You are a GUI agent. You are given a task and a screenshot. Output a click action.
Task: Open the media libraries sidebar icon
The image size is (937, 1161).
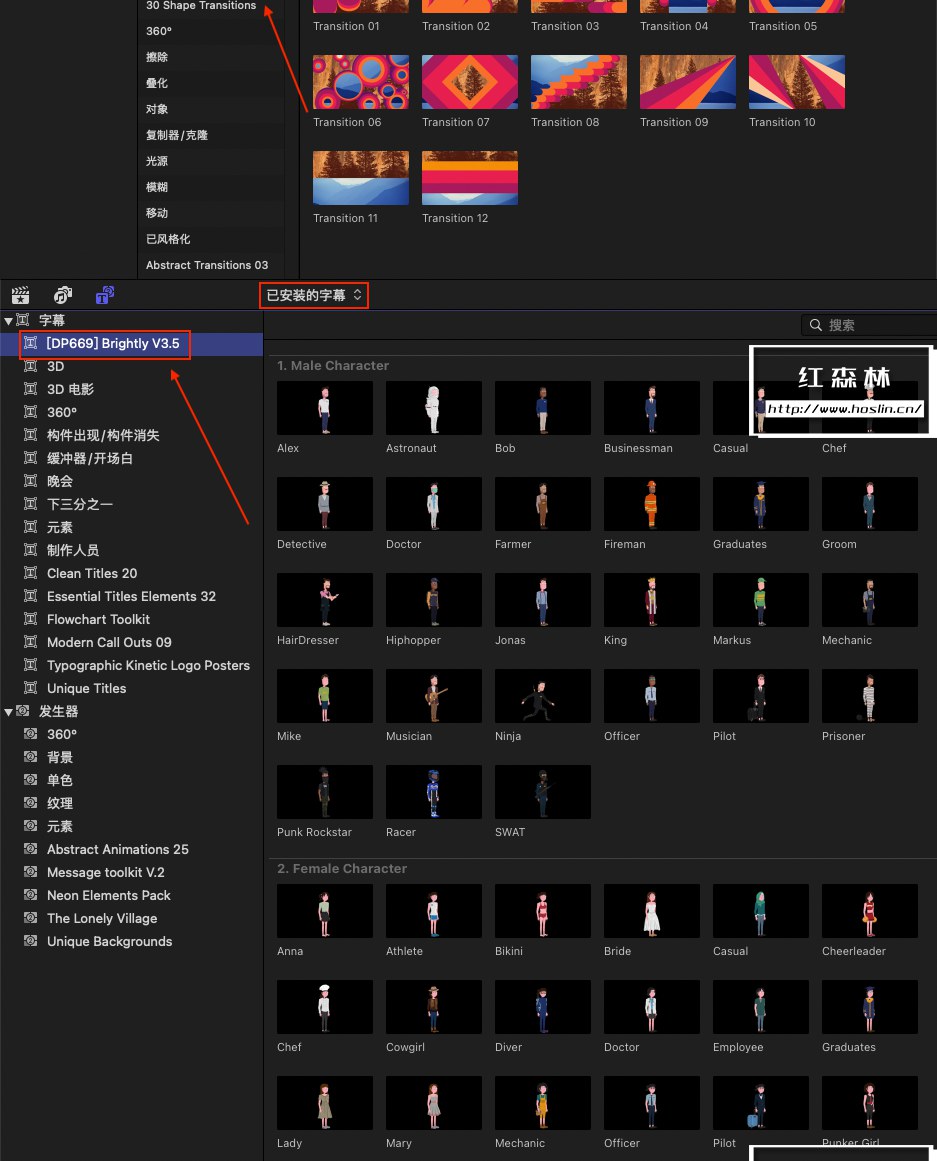click(21, 295)
